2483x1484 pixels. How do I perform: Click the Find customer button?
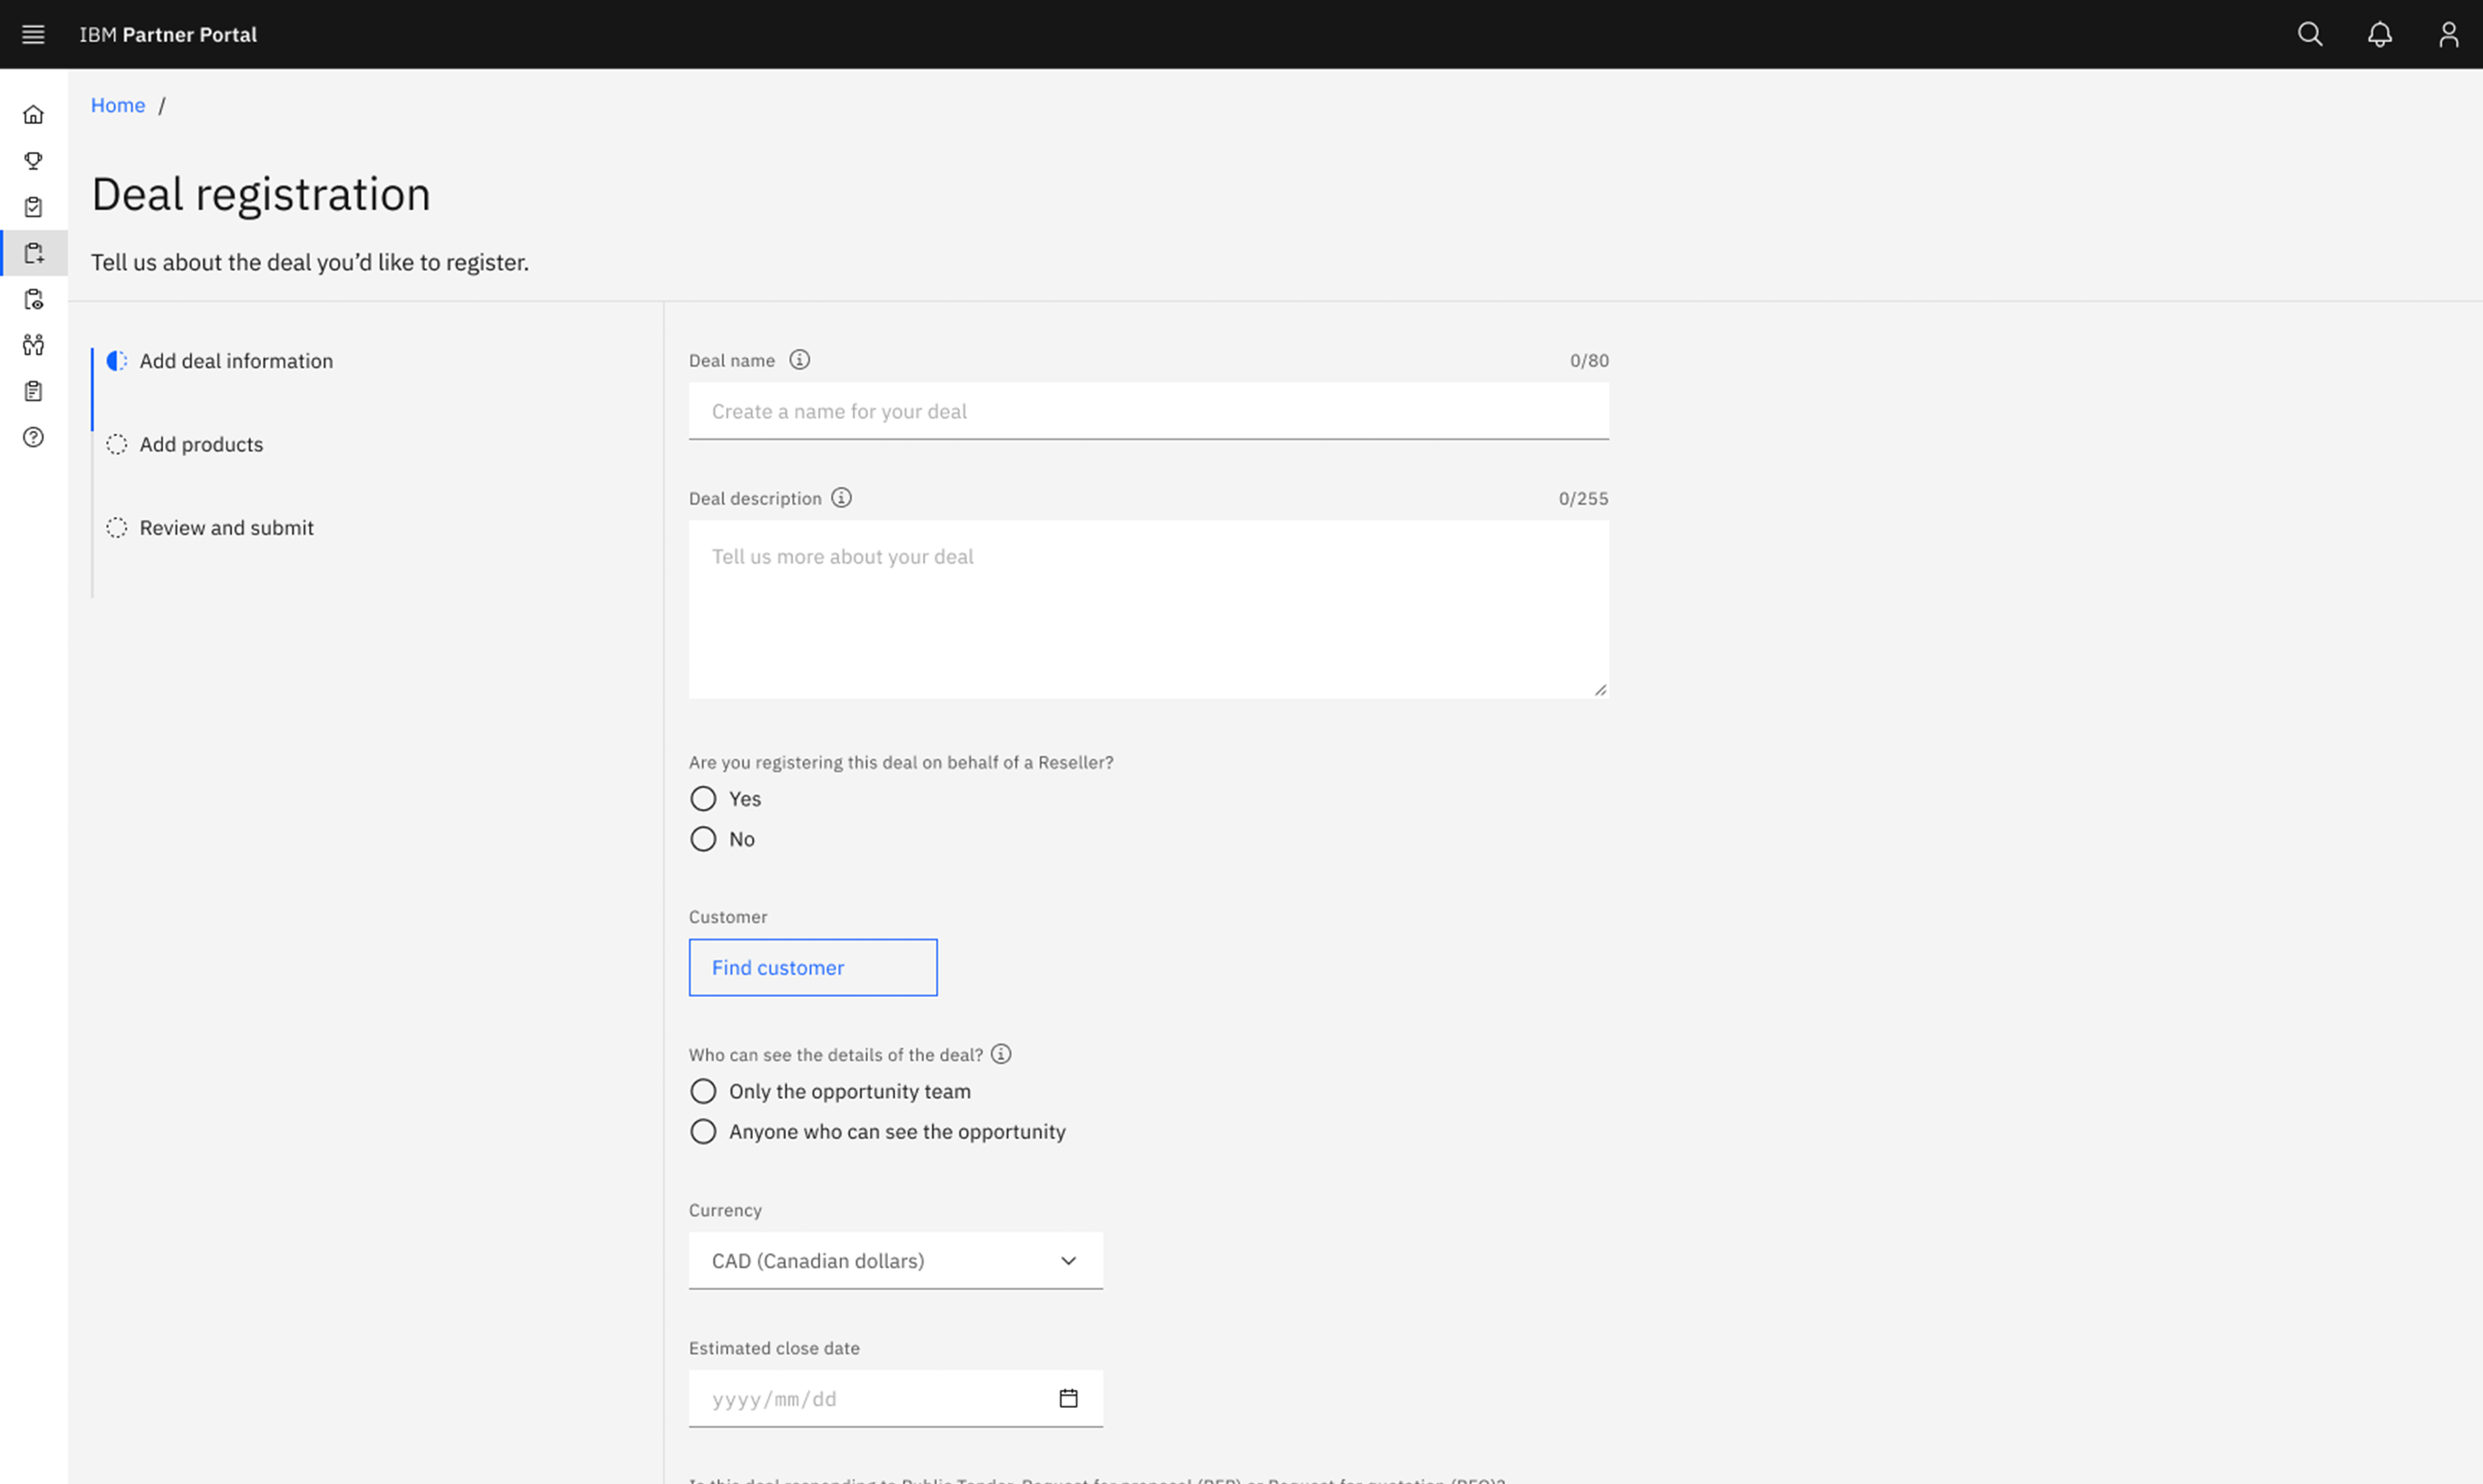click(x=812, y=967)
